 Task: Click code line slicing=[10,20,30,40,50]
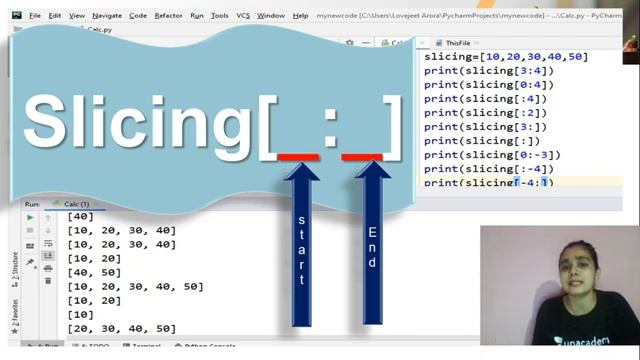coord(506,57)
